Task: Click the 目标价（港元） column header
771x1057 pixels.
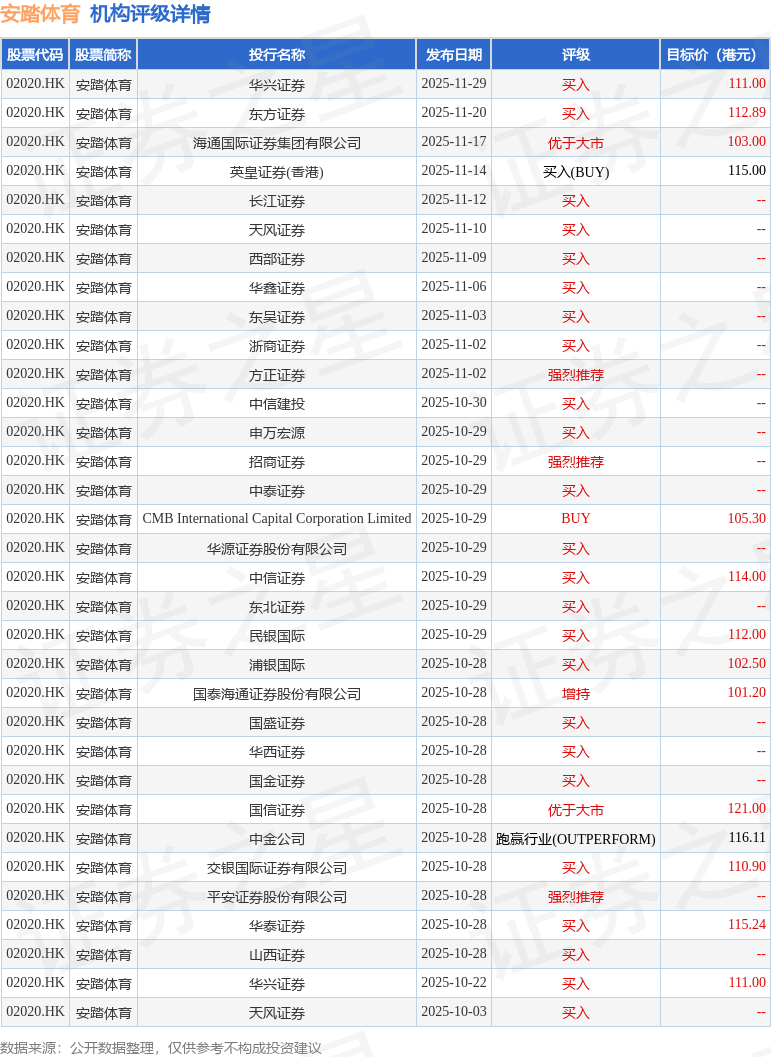Action: [x=714, y=55]
